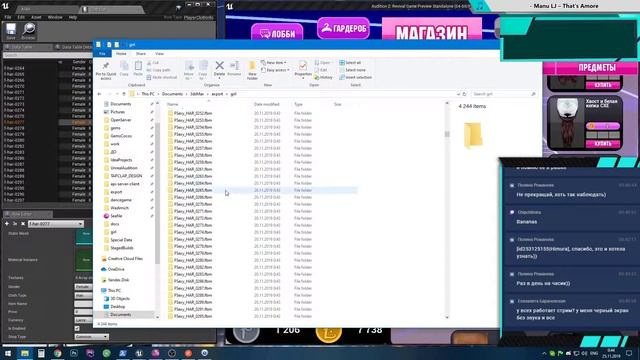Click duplicate row icon in Row Editor
This screenshot has height=360, width=640.
point(15,224)
